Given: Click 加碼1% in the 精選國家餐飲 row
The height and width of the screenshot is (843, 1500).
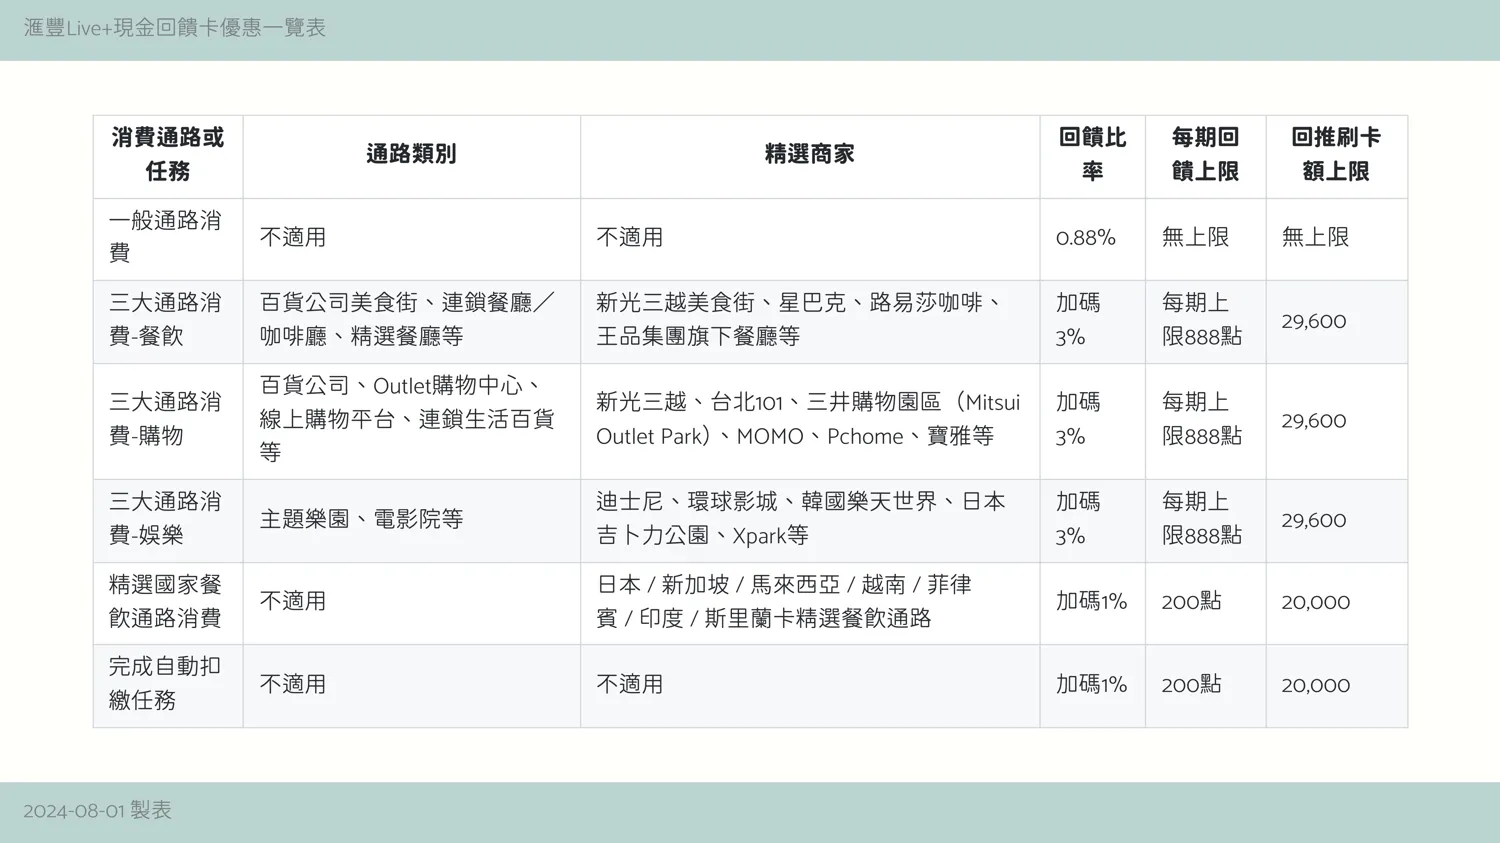Looking at the screenshot, I should pos(1091,602).
